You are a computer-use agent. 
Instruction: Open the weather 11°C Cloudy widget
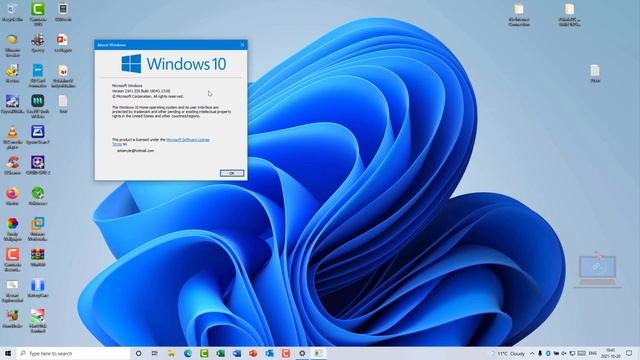[508, 353]
